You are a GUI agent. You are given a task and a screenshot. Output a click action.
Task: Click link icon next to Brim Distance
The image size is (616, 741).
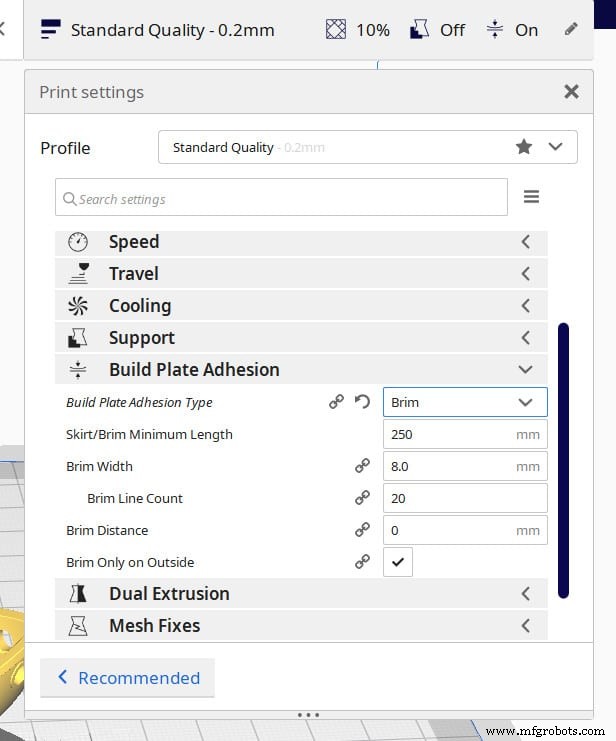click(x=362, y=530)
